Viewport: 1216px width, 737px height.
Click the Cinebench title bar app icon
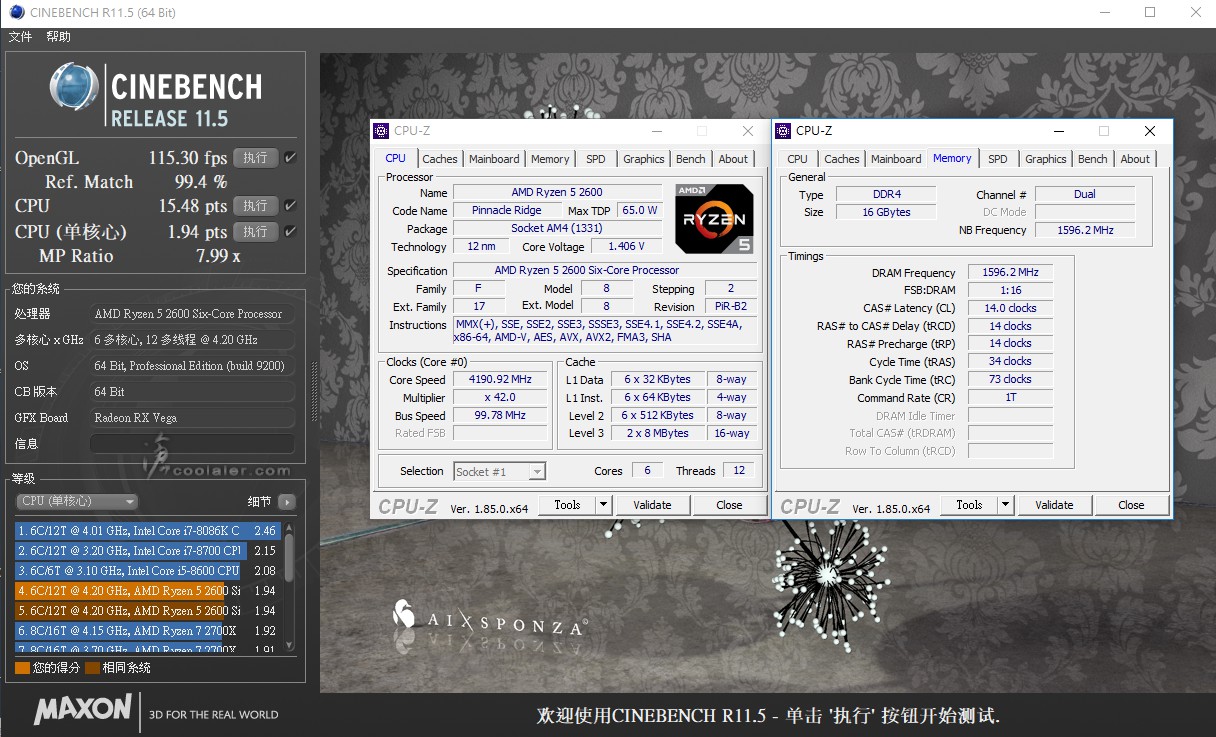coord(16,12)
